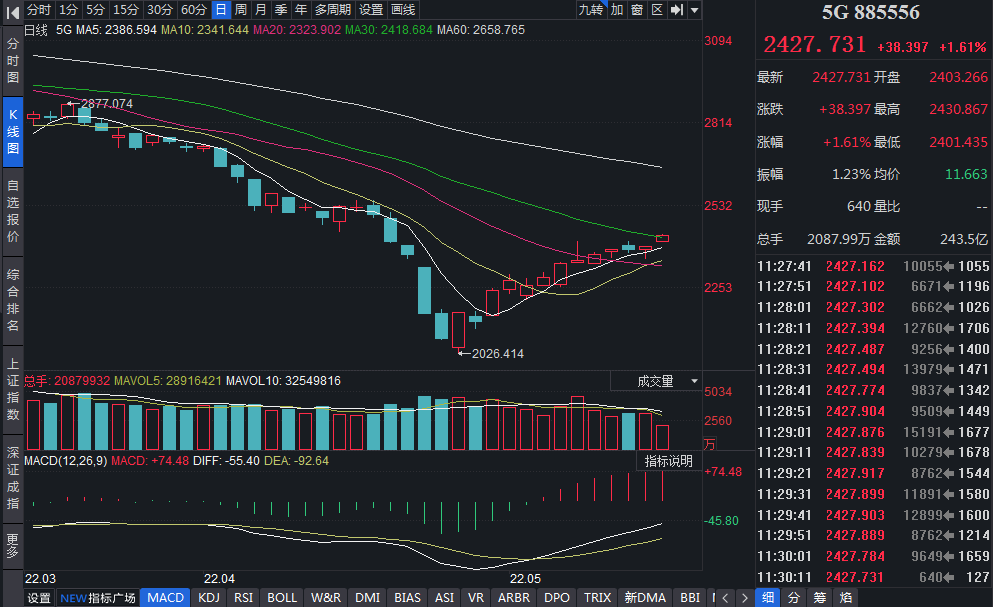Open the 焰 flame view

coord(845,597)
